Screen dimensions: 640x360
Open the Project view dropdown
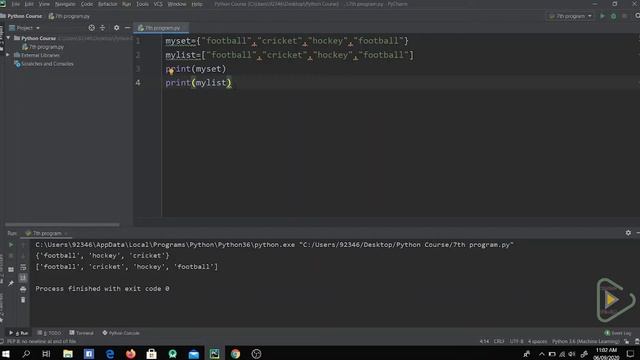(x=24, y=28)
